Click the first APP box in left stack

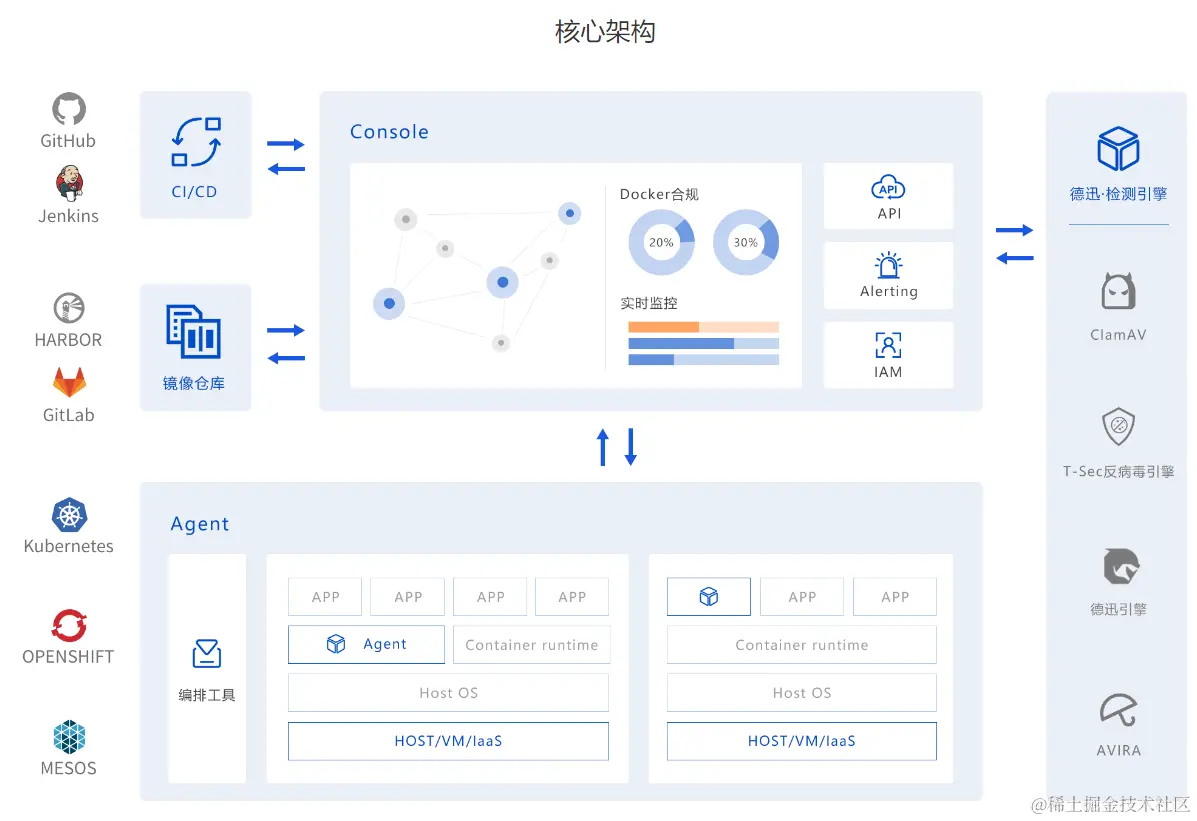pos(325,596)
